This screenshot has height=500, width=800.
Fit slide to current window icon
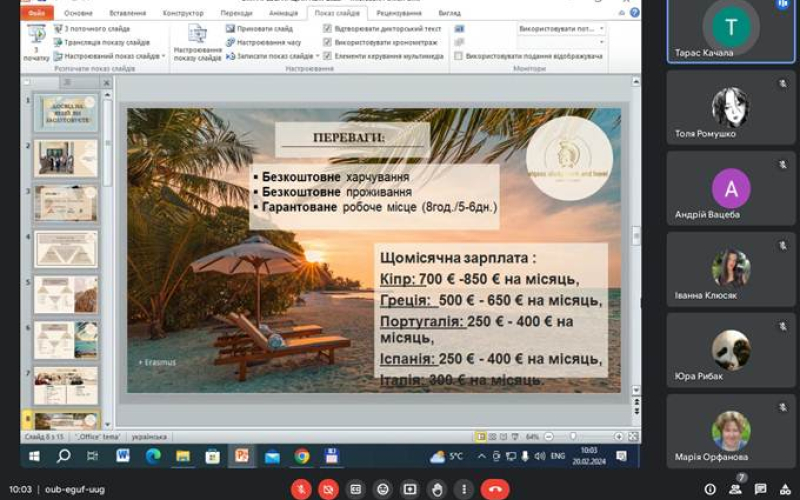click(633, 437)
